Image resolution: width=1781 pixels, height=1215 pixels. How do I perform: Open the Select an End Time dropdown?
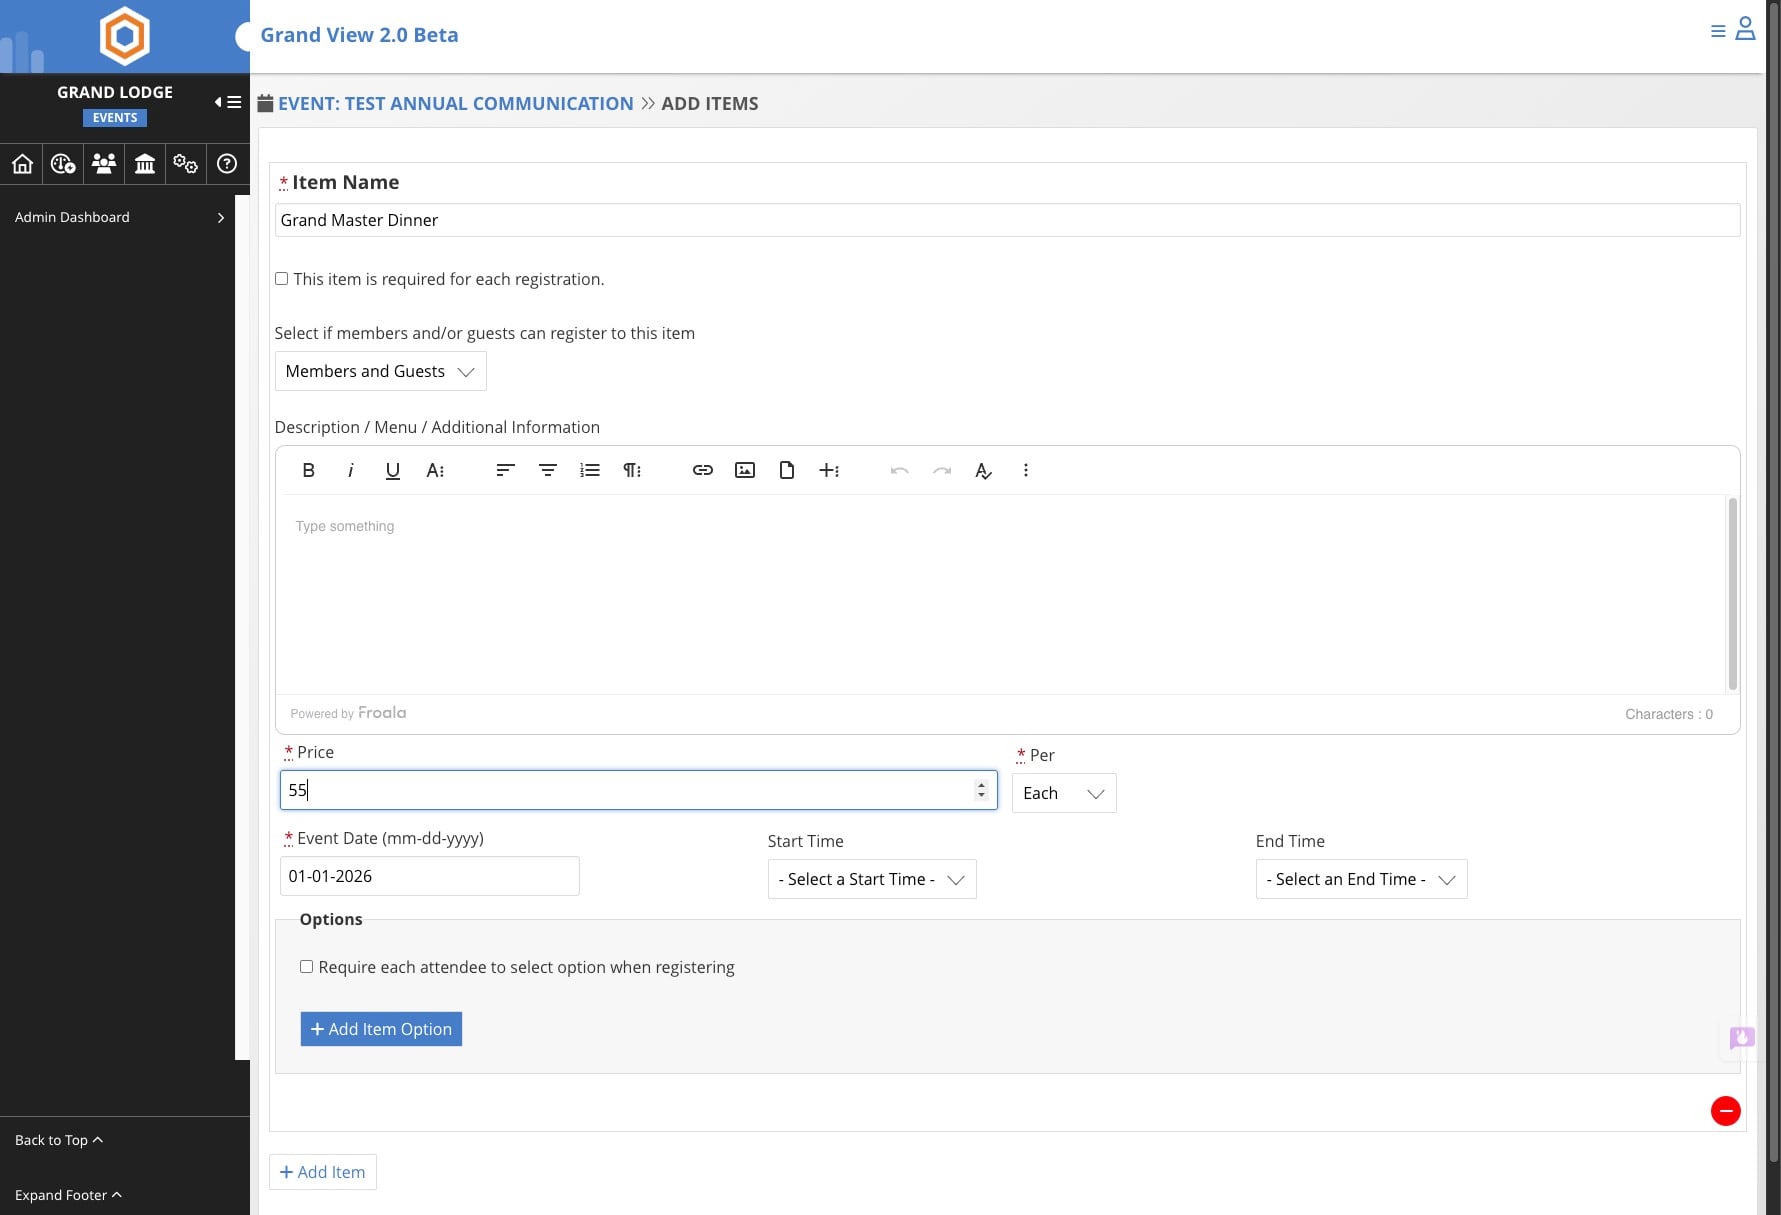click(1361, 879)
